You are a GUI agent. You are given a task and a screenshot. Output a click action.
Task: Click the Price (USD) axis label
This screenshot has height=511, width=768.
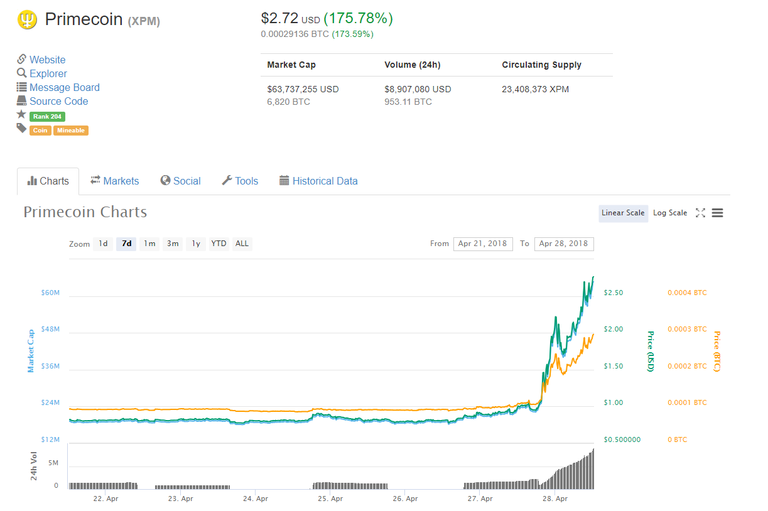tap(650, 351)
